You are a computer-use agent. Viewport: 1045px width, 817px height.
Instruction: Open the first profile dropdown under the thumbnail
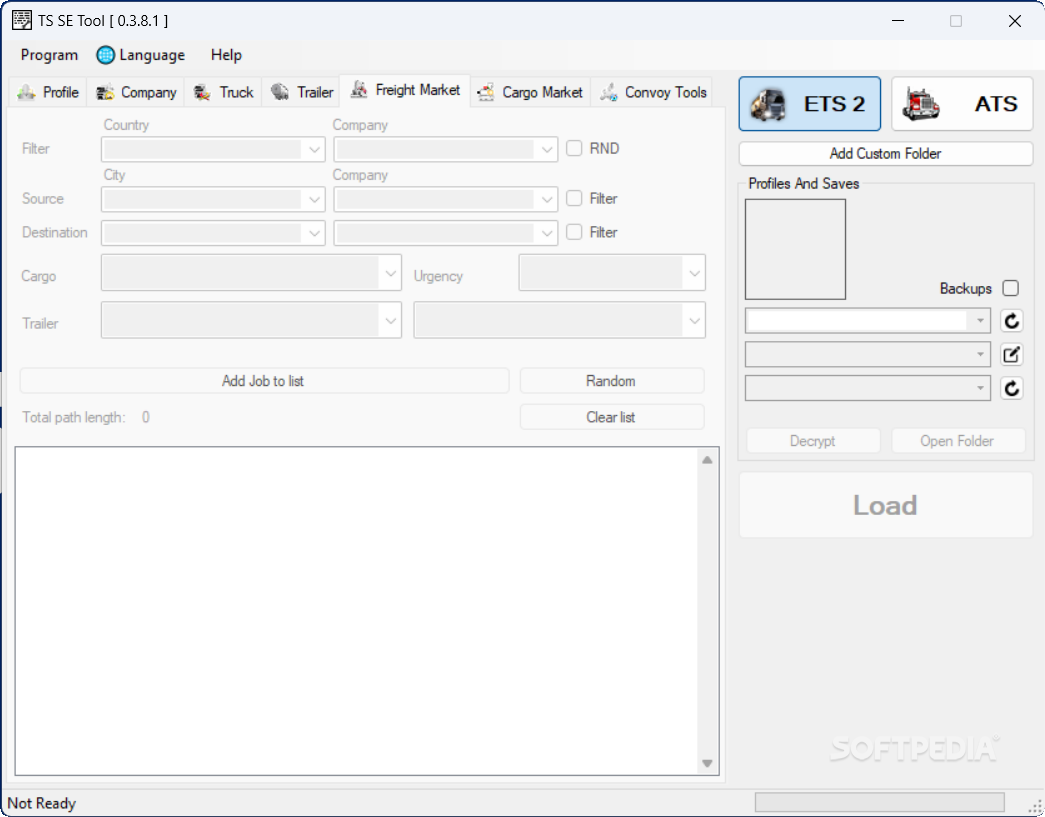pyautogui.click(x=868, y=321)
